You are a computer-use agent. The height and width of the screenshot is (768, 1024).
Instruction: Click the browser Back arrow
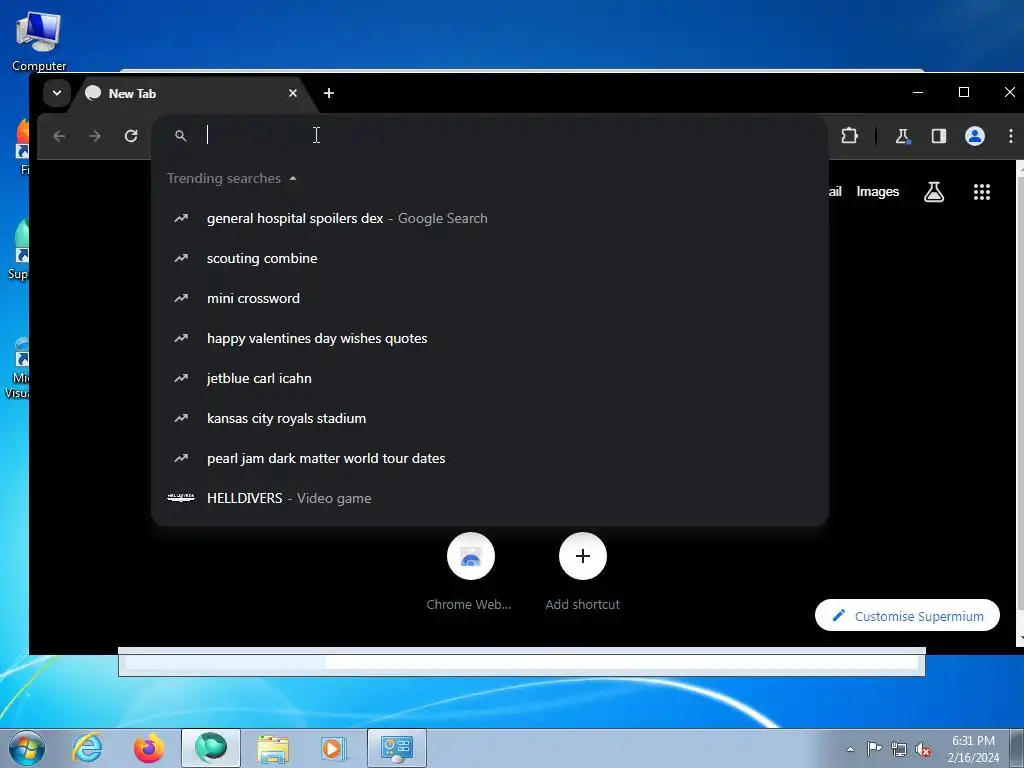[x=59, y=136]
